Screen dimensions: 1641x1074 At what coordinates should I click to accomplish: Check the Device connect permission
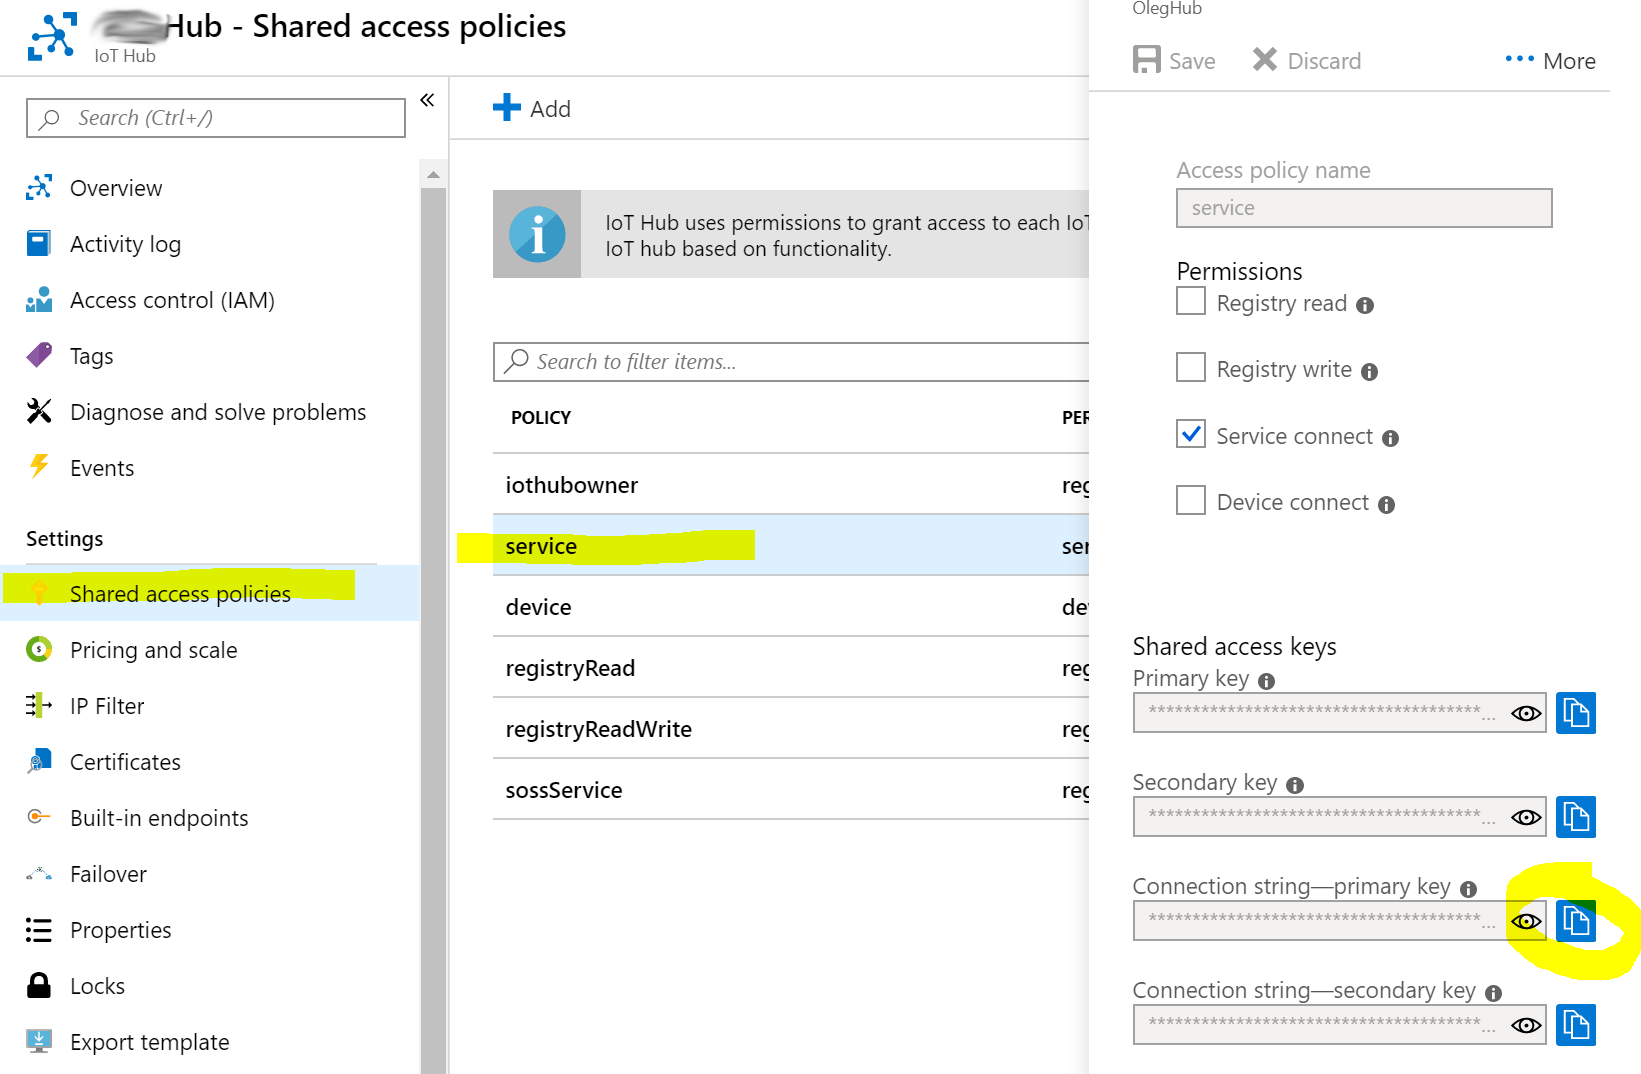pos(1190,500)
